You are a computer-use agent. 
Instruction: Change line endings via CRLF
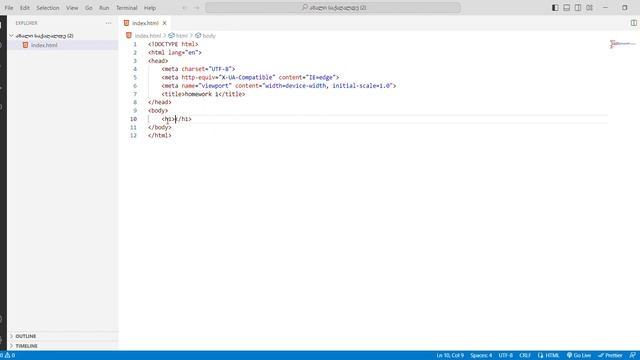click(x=525, y=356)
